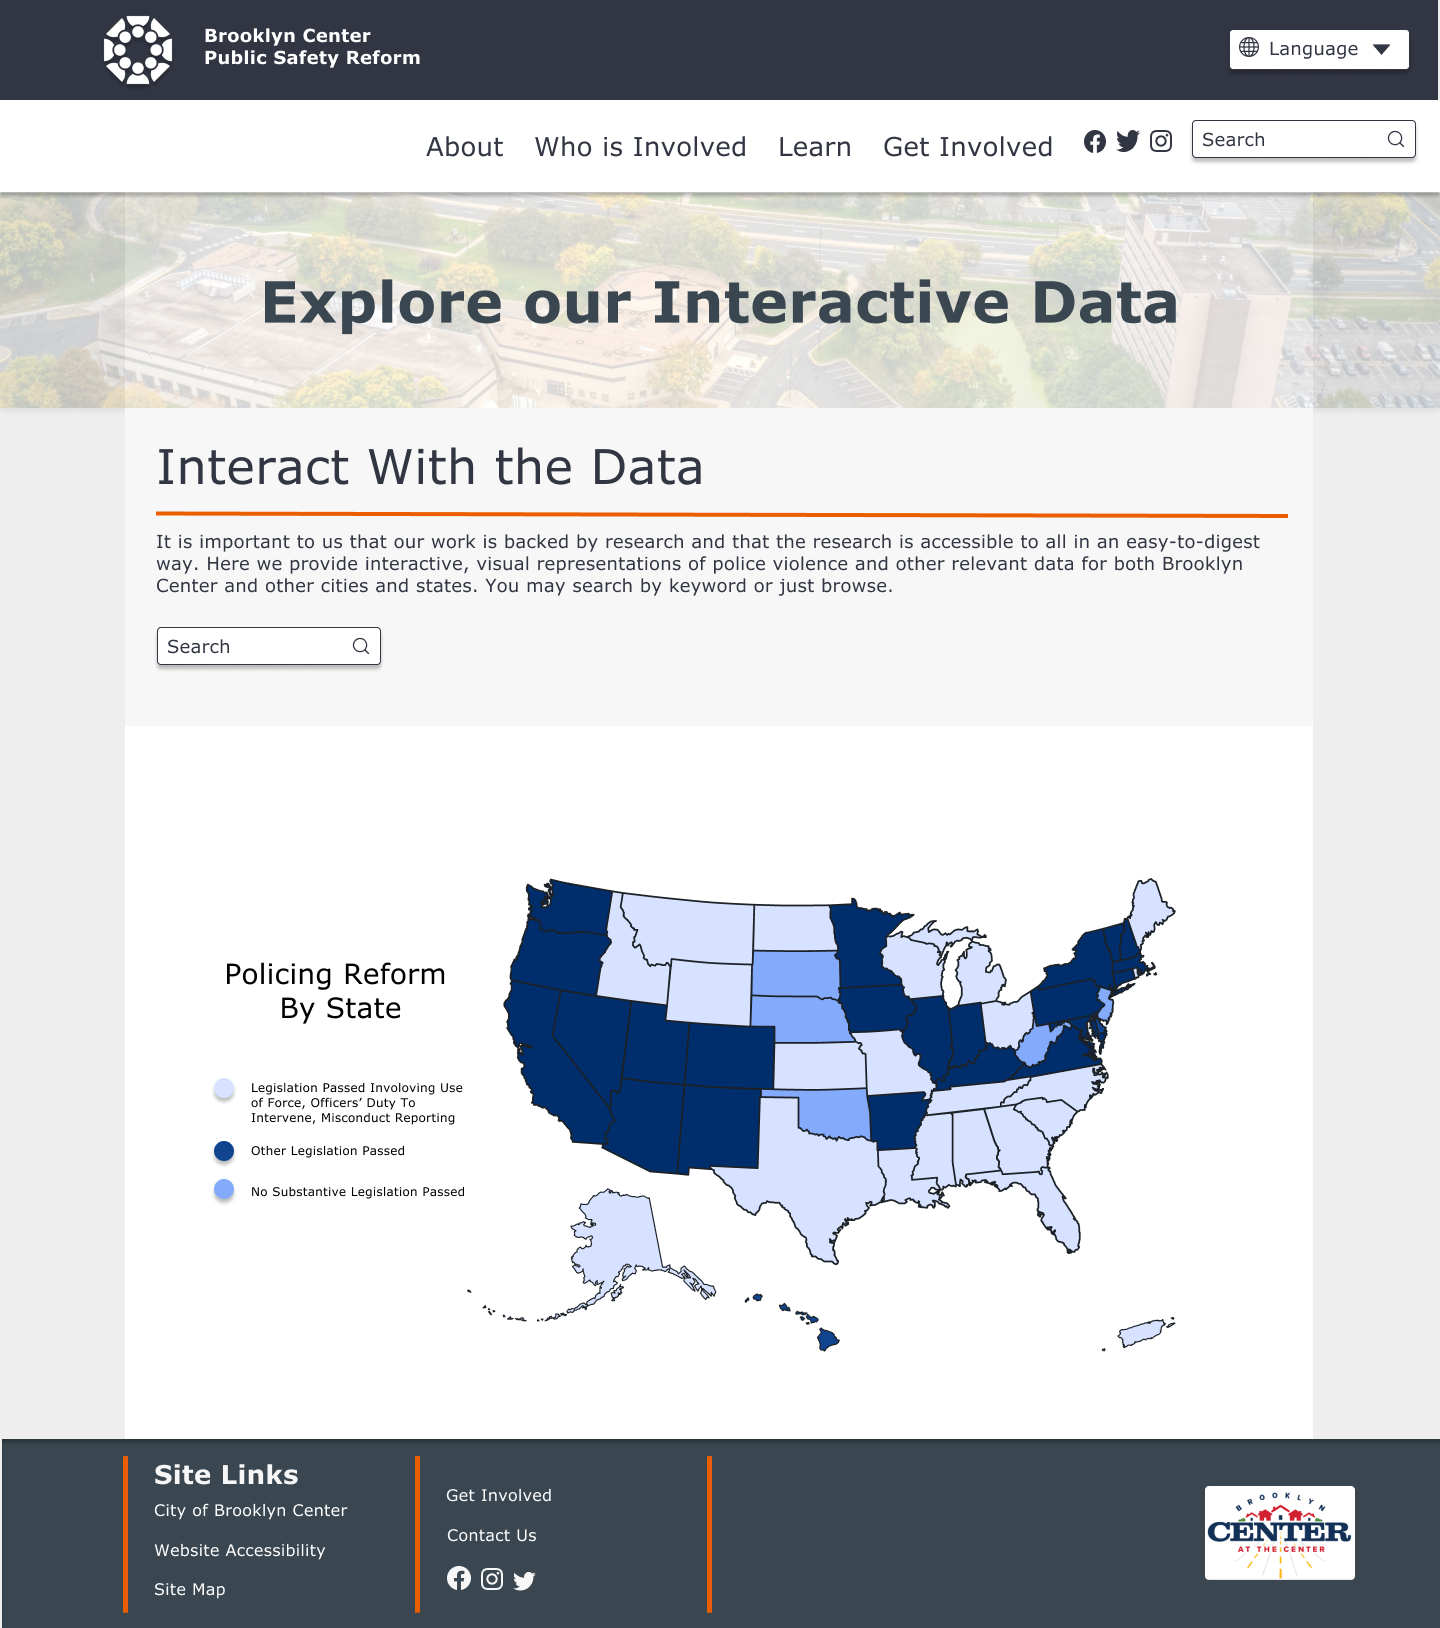Click the light blue Use of Force legend dot
The image size is (1440, 1628).
(x=224, y=1089)
